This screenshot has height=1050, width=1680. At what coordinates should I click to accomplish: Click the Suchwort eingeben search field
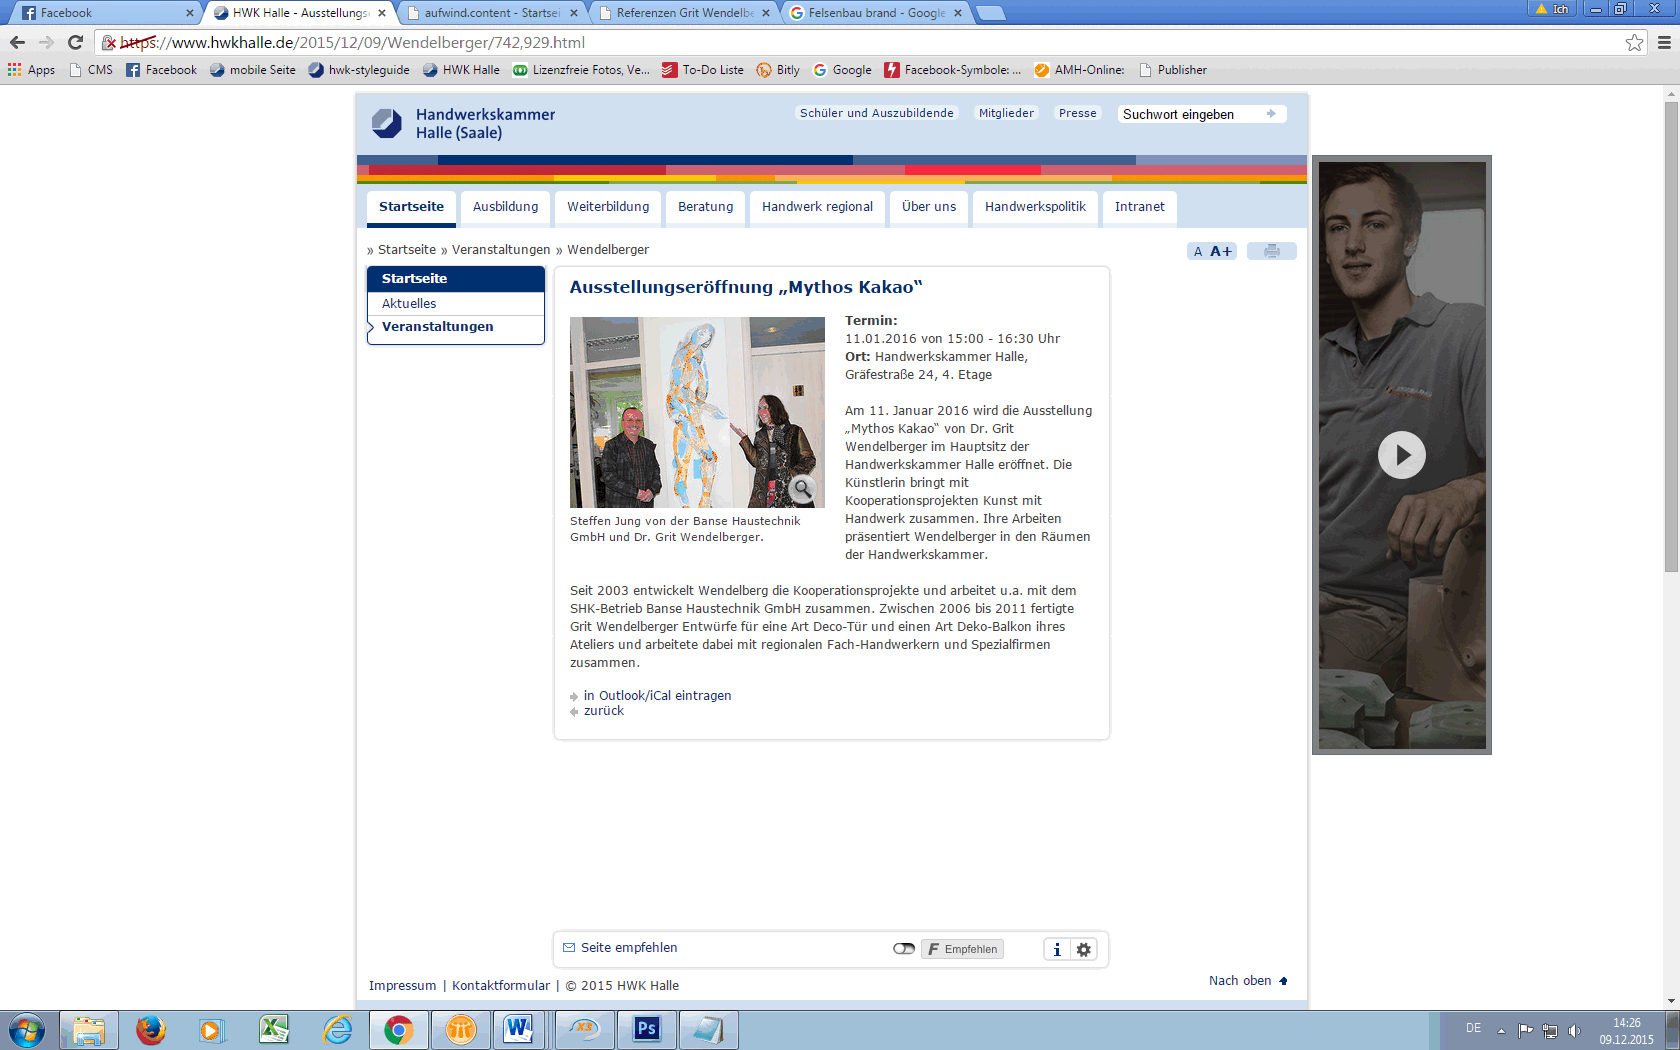1190,114
